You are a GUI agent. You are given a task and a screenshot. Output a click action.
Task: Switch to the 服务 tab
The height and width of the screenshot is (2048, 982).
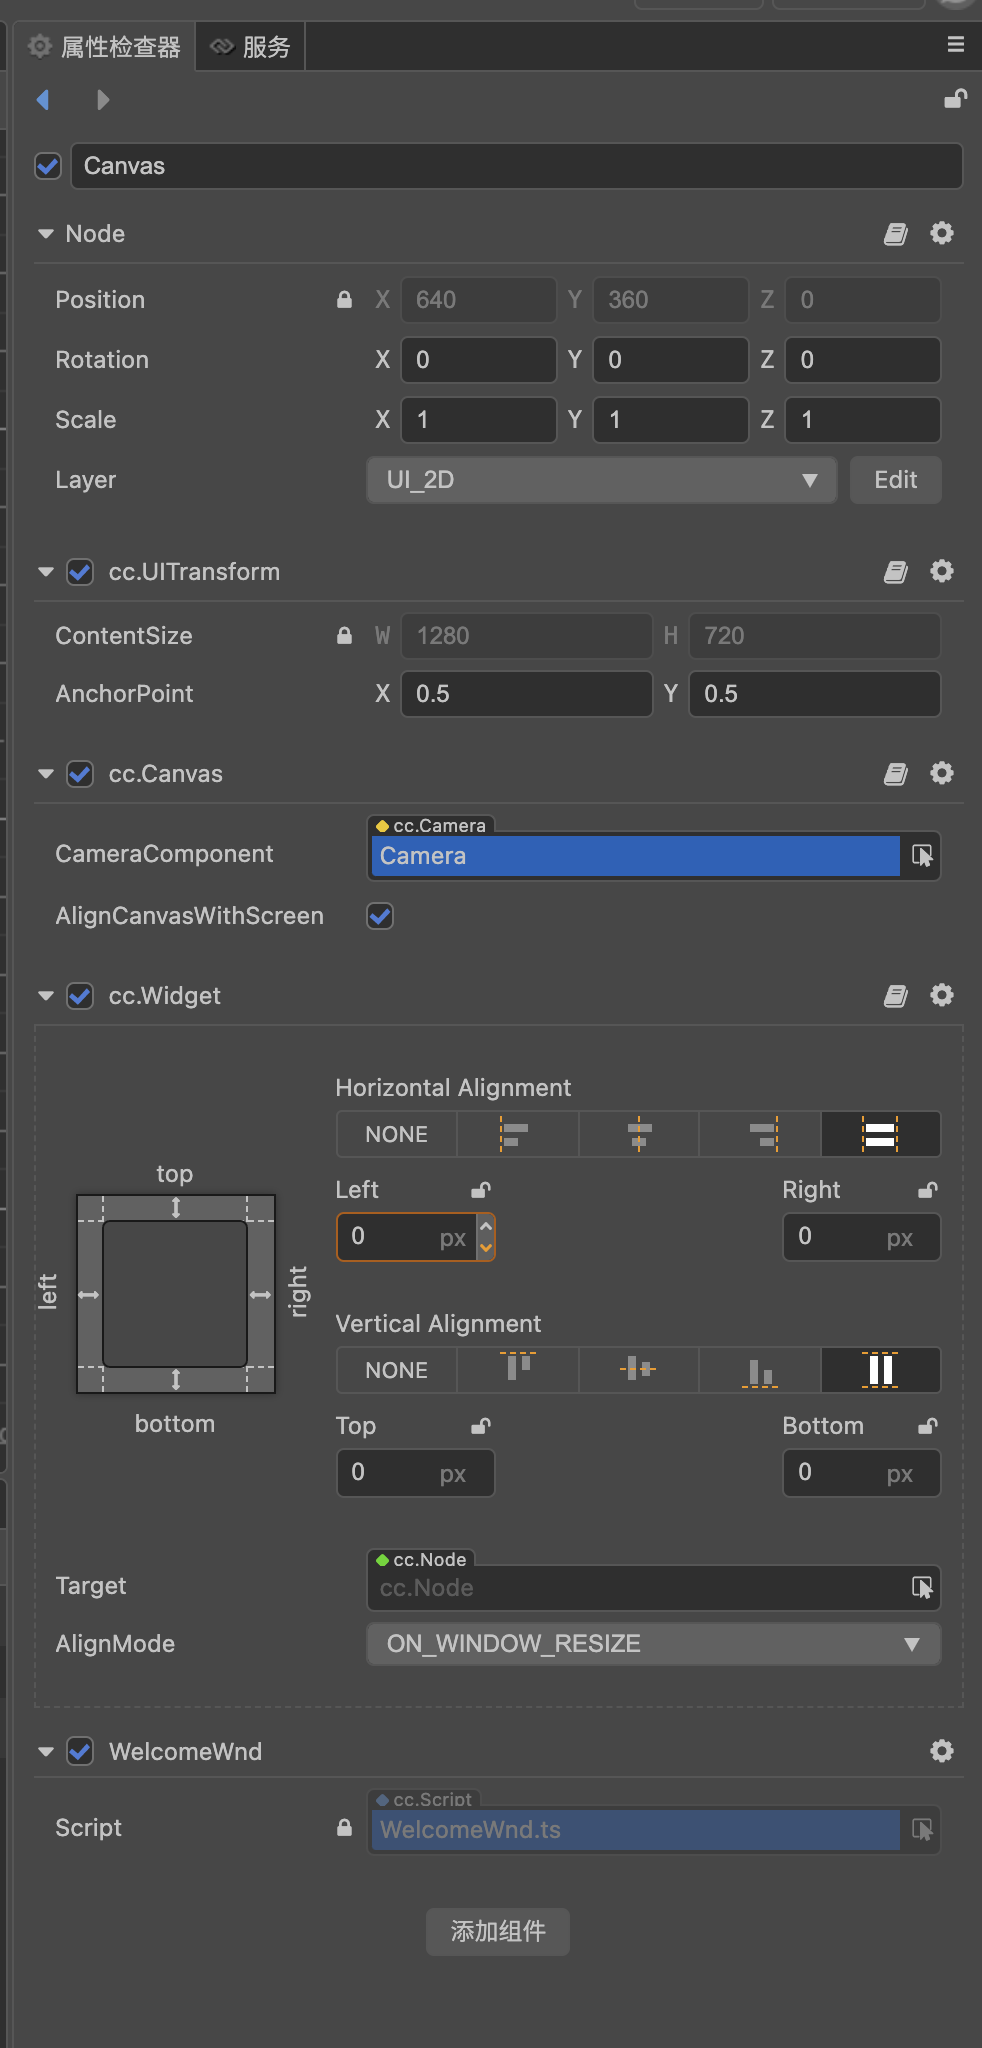(x=251, y=47)
